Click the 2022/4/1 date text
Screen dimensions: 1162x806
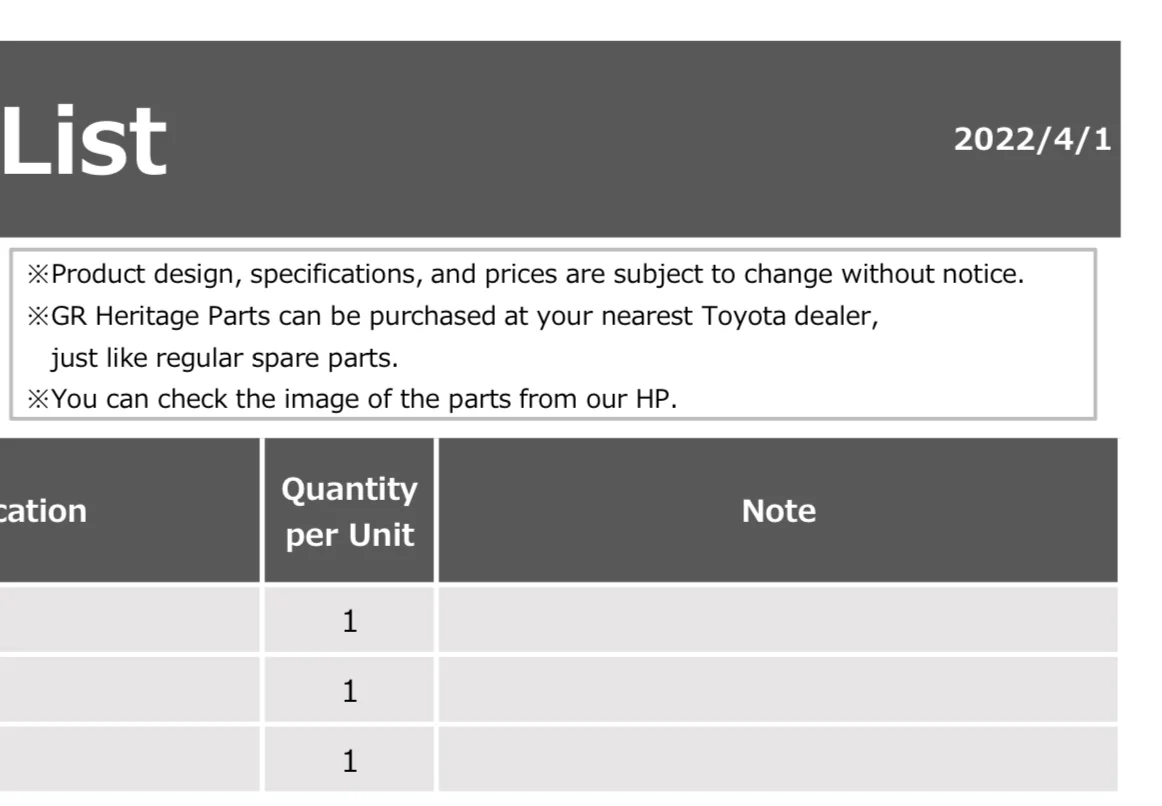1032,140
